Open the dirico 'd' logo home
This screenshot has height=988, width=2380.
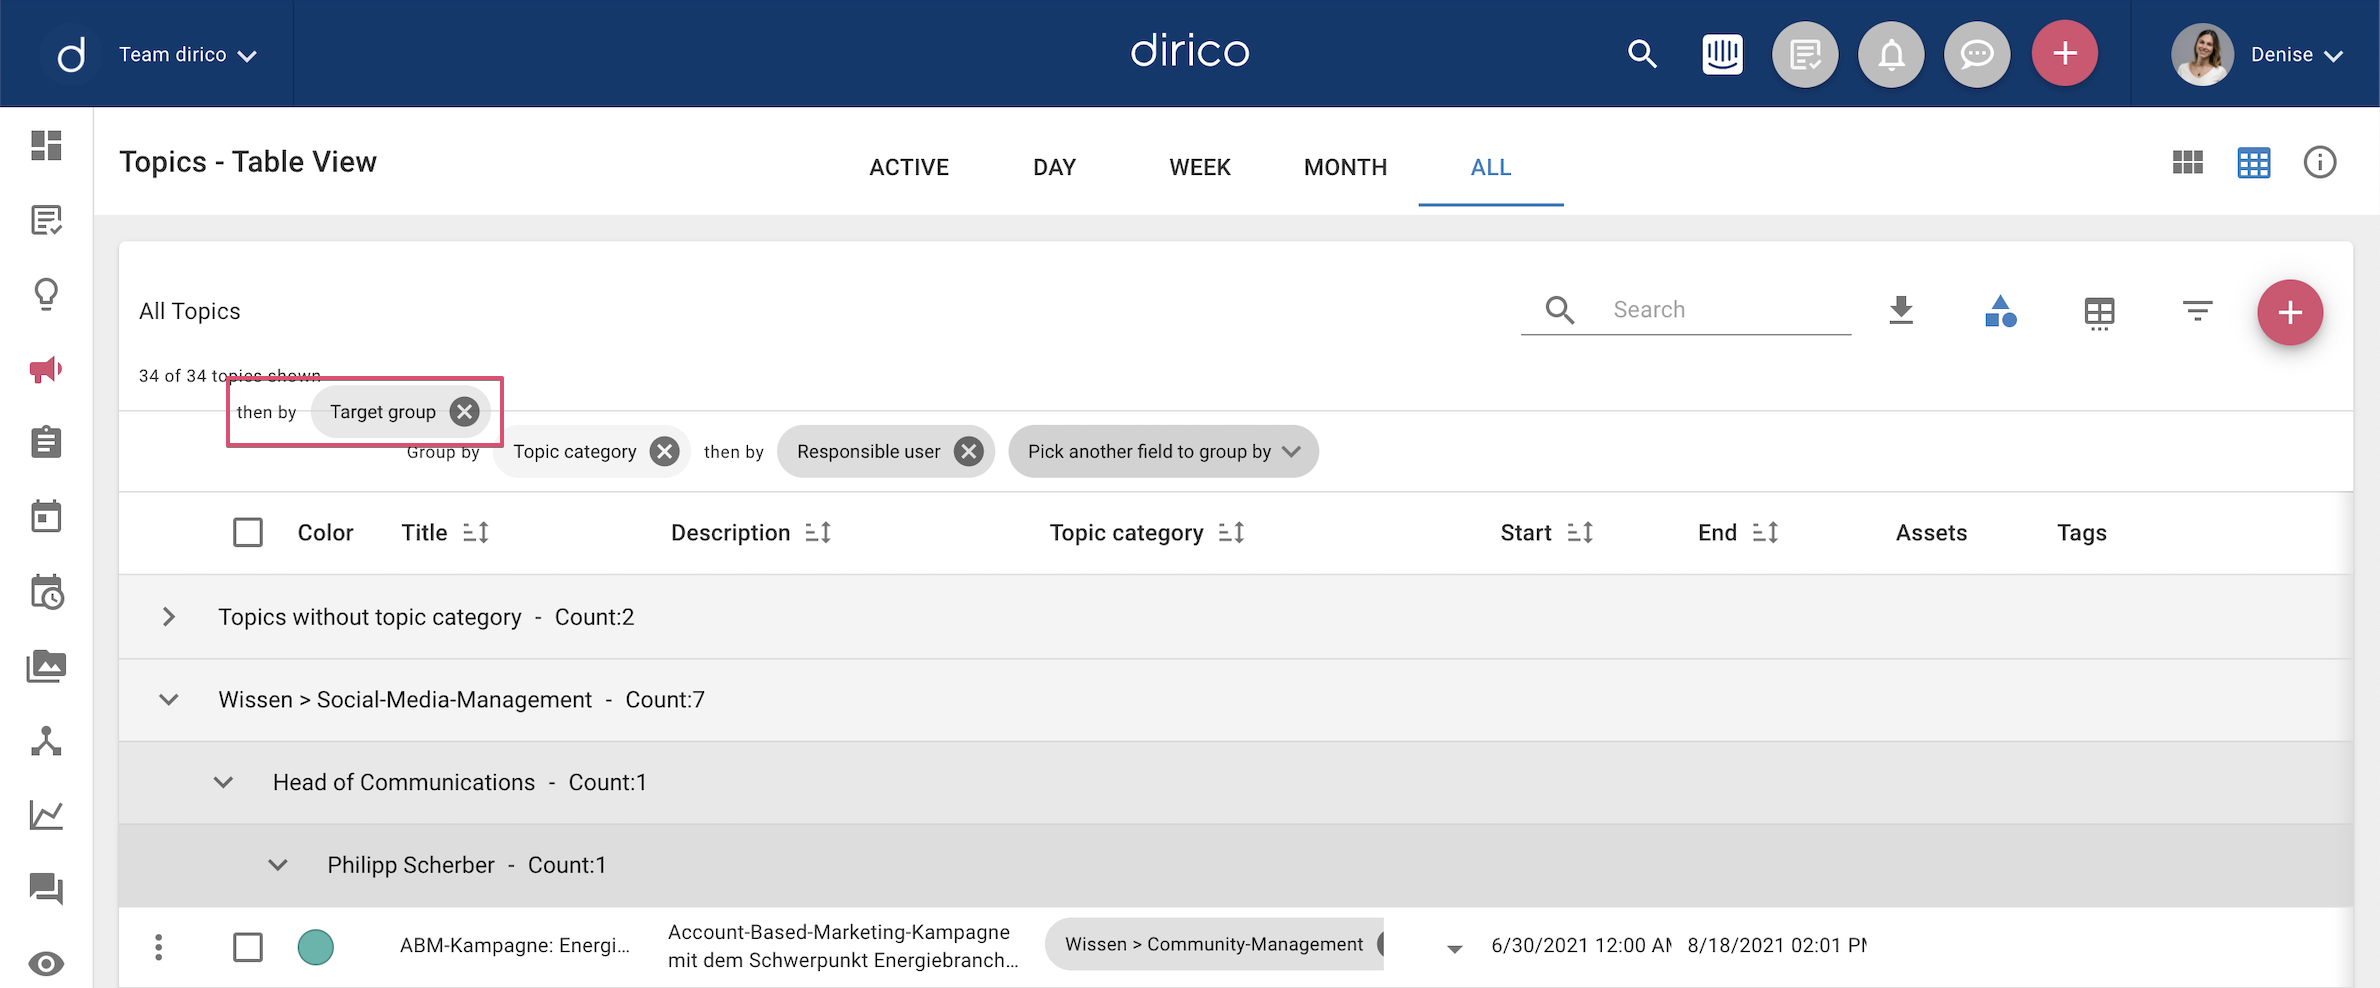click(71, 54)
